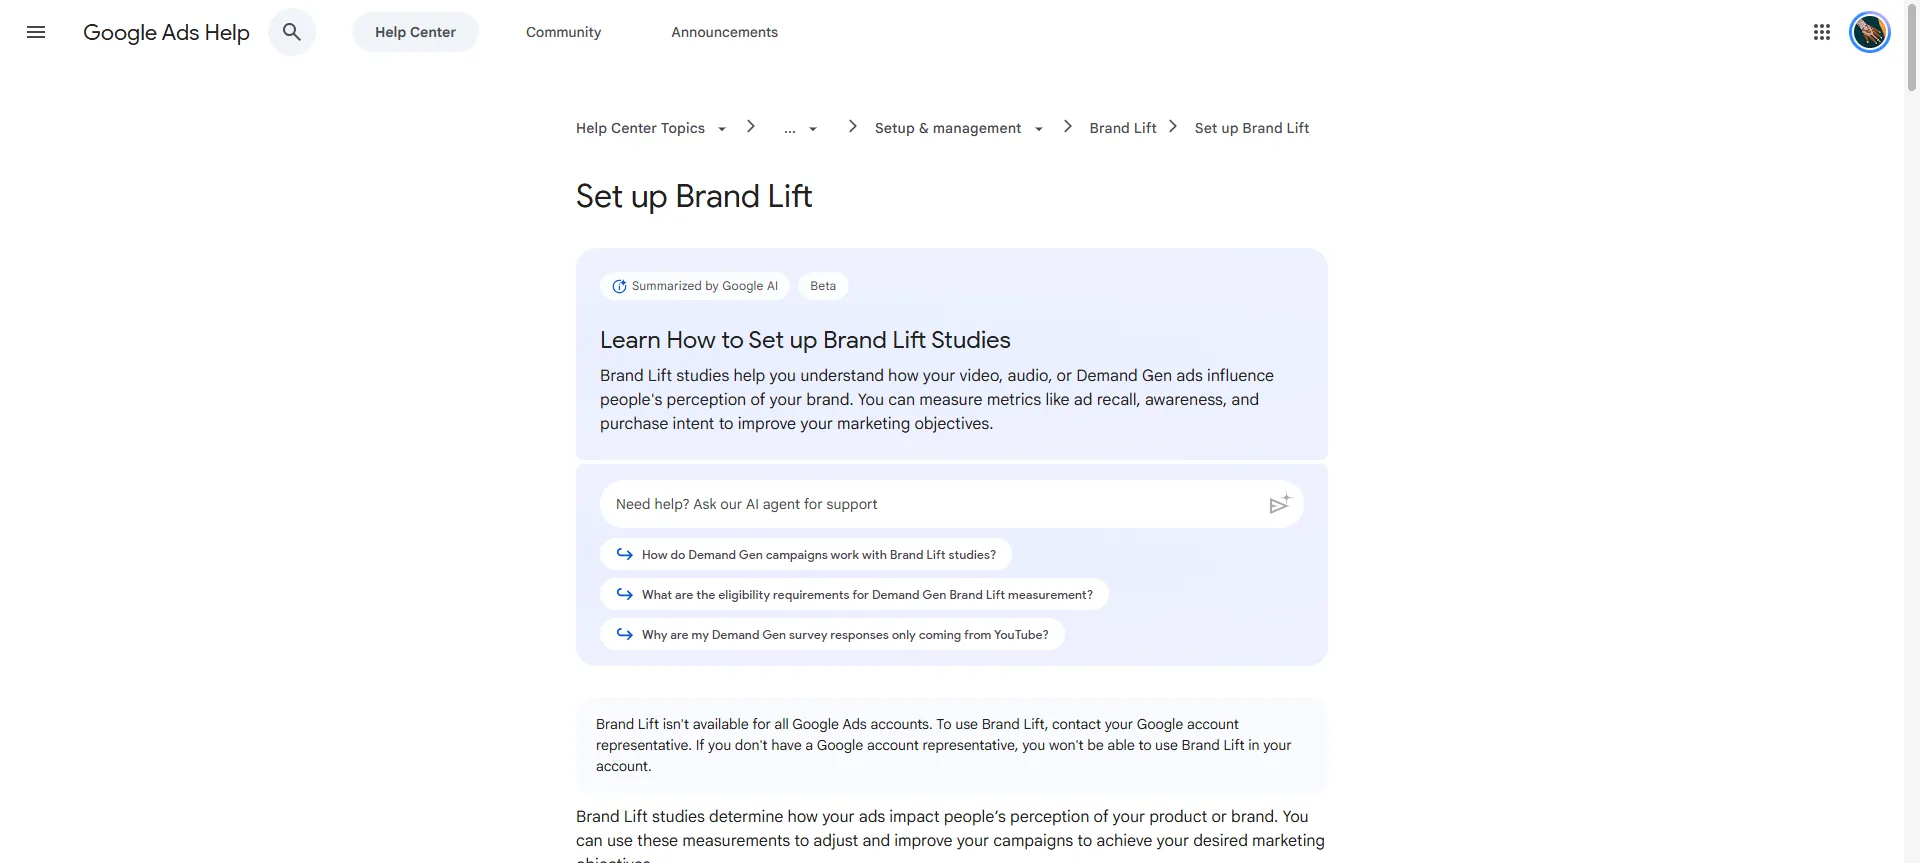Viewport: 1920px width, 863px height.
Task: Focus the Ask our AI agent field
Action: [x=930, y=504]
